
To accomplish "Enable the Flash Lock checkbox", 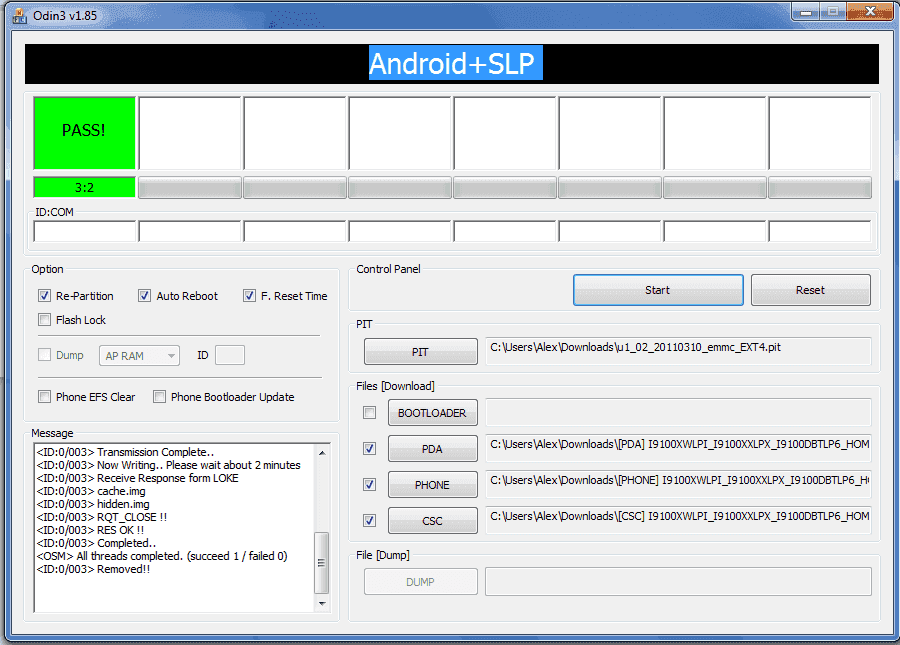I will 44,320.
